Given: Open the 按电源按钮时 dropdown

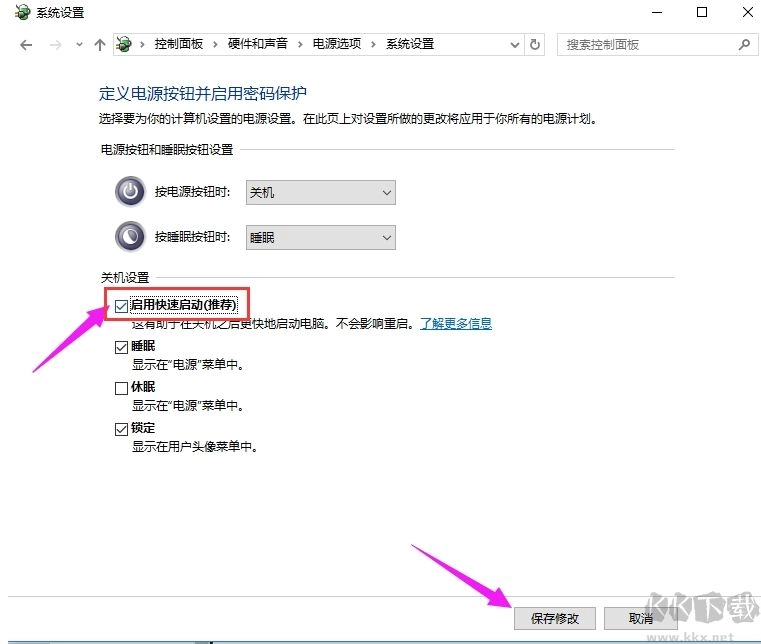Looking at the screenshot, I should [320, 192].
